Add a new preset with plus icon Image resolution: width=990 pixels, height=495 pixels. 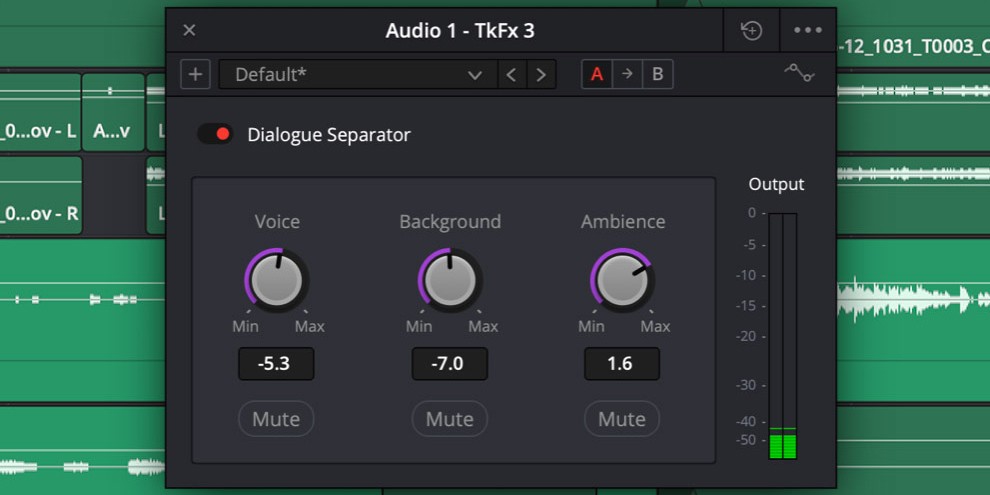[x=195, y=75]
